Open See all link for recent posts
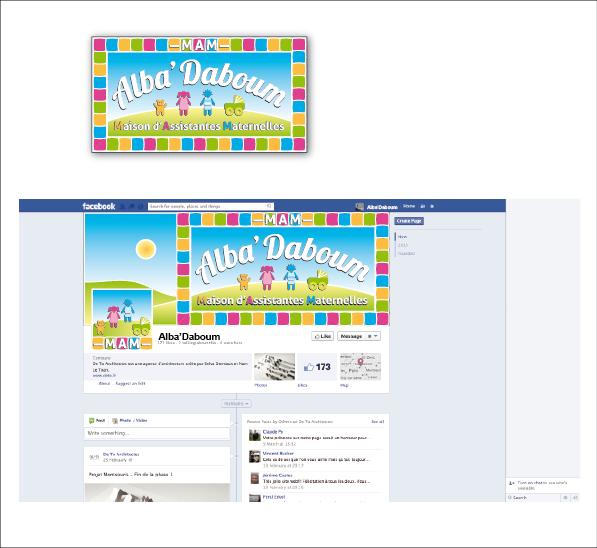The image size is (597, 548). tap(378, 422)
